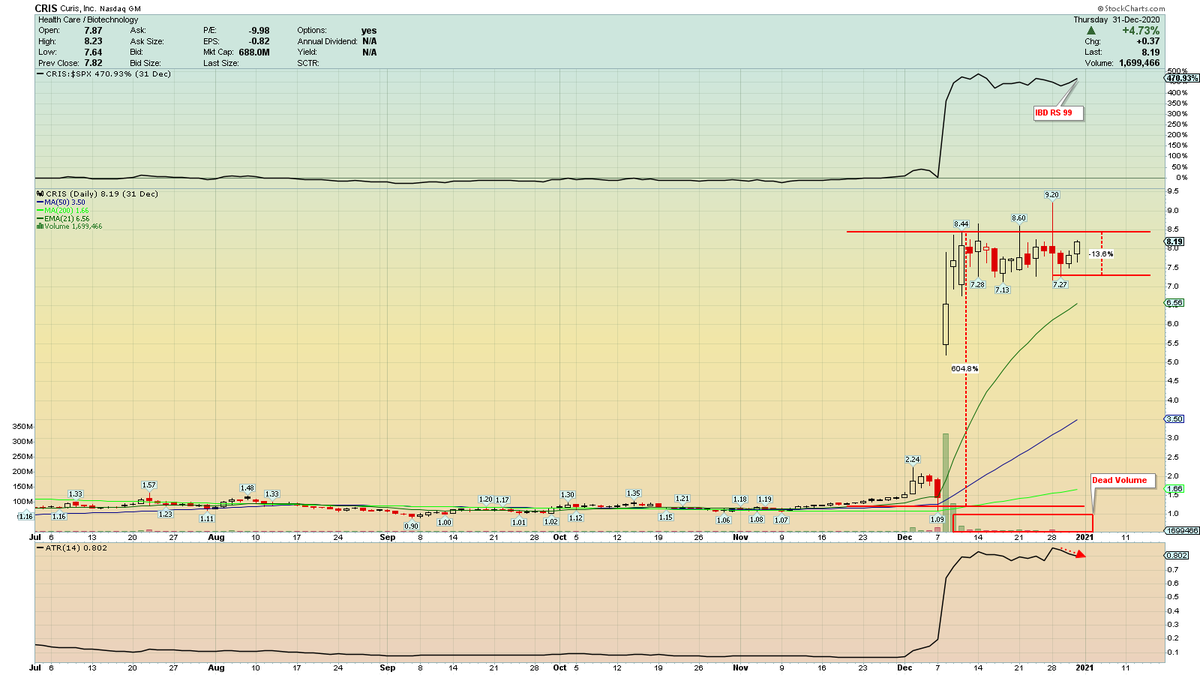Click the dark green marker of EMA(21) legend
Image resolution: width=1200 pixels, height=675 pixels.
tap(38, 218)
